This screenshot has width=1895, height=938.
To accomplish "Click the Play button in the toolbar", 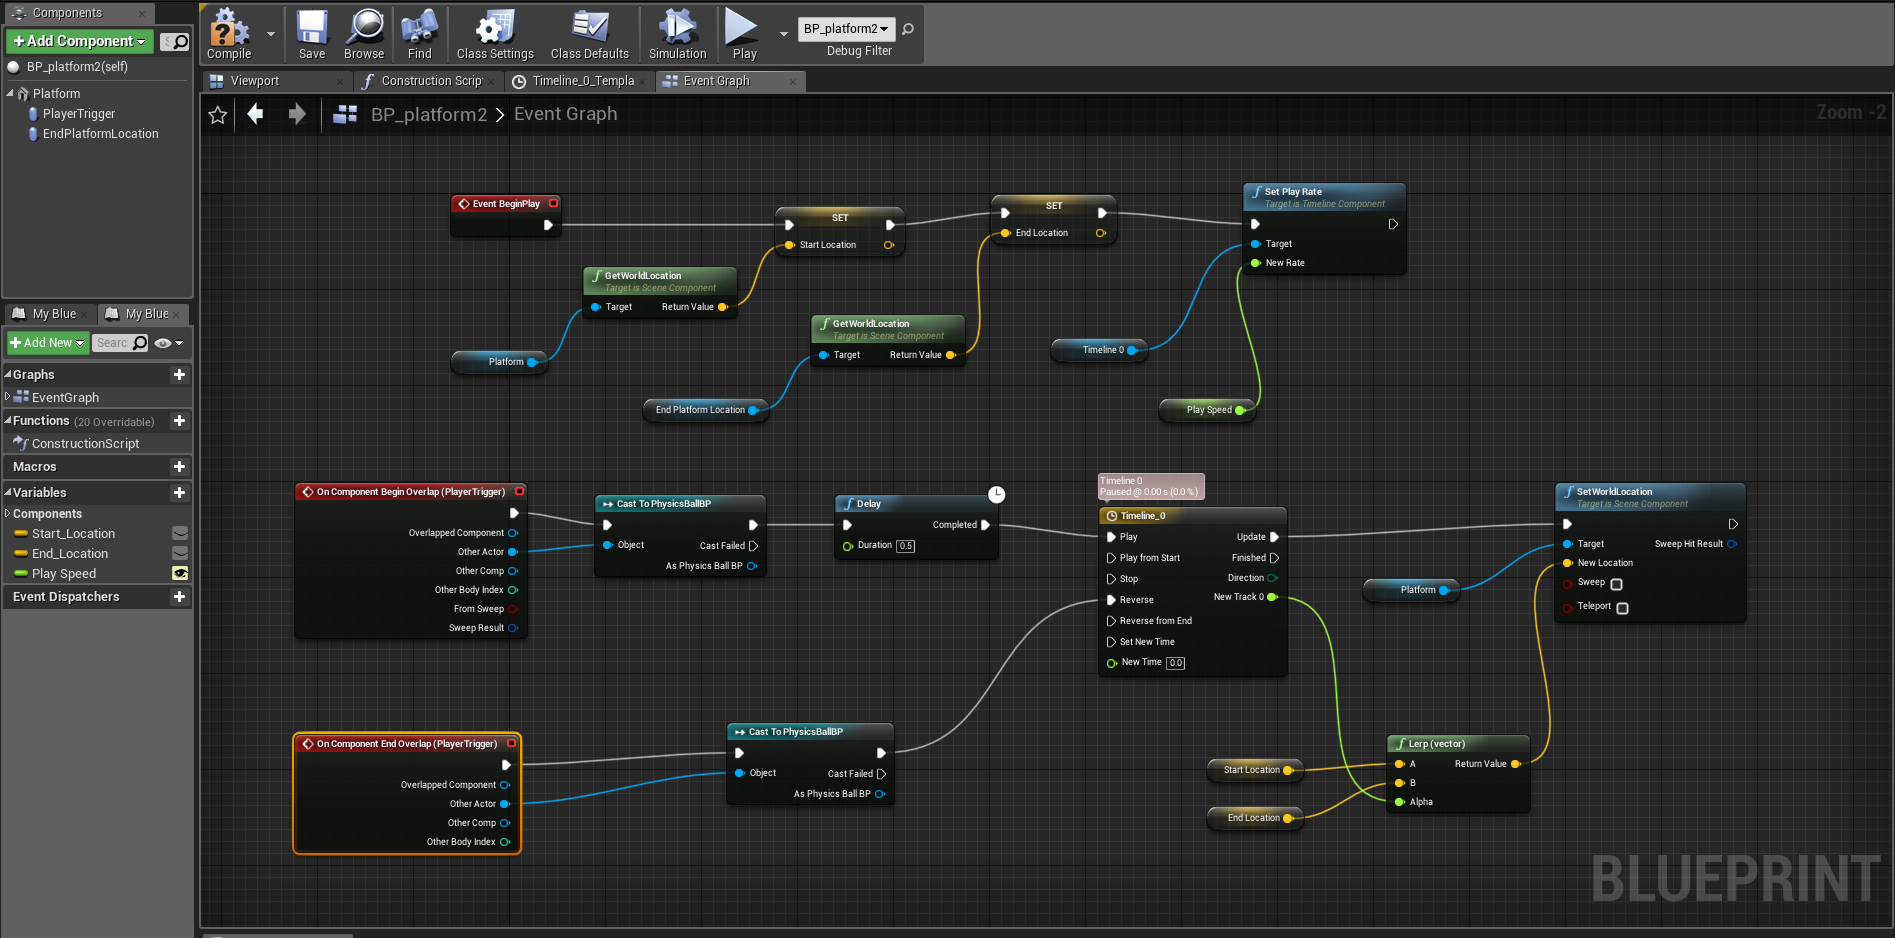I will pos(744,34).
